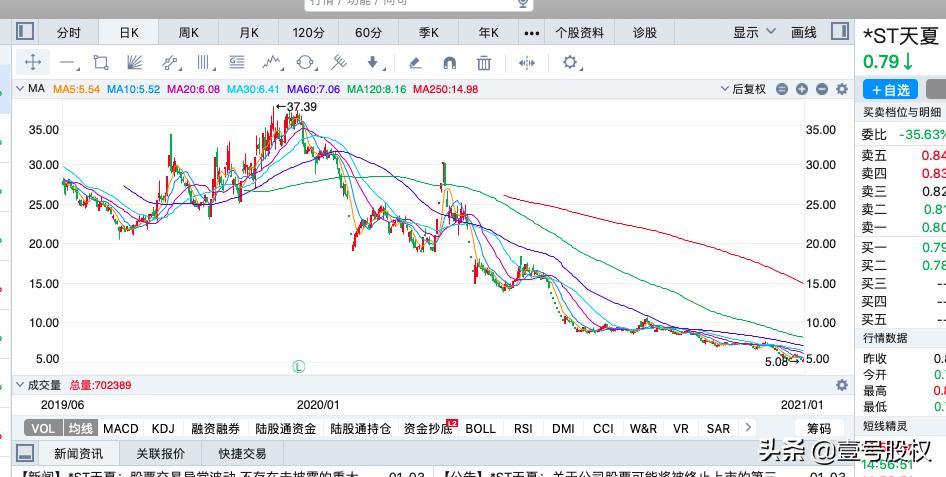
Task: Show more indicators with right arrow
Action: (x=748, y=428)
